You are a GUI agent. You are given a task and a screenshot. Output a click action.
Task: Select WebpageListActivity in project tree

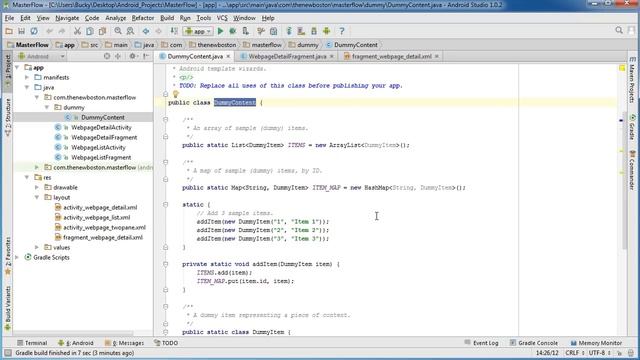point(98,147)
